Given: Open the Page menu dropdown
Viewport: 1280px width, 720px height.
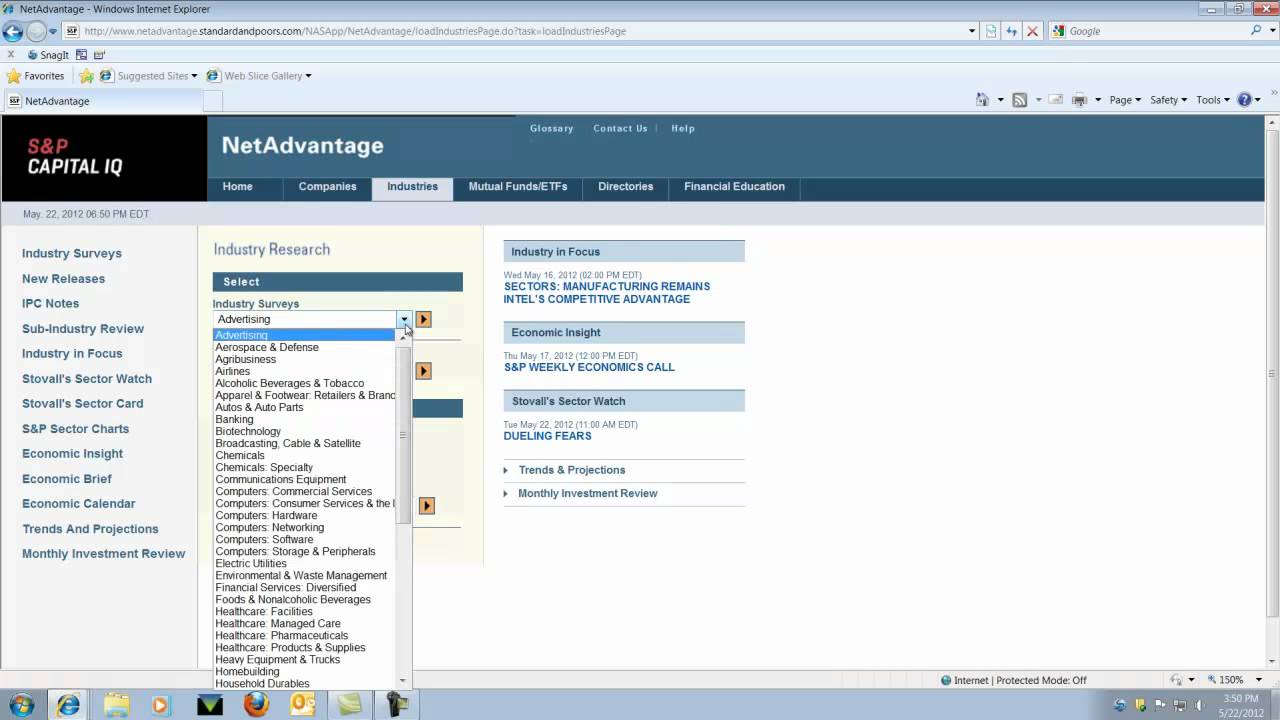Looking at the screenshot, I should pyautogui.click(x=1125, y=100).
